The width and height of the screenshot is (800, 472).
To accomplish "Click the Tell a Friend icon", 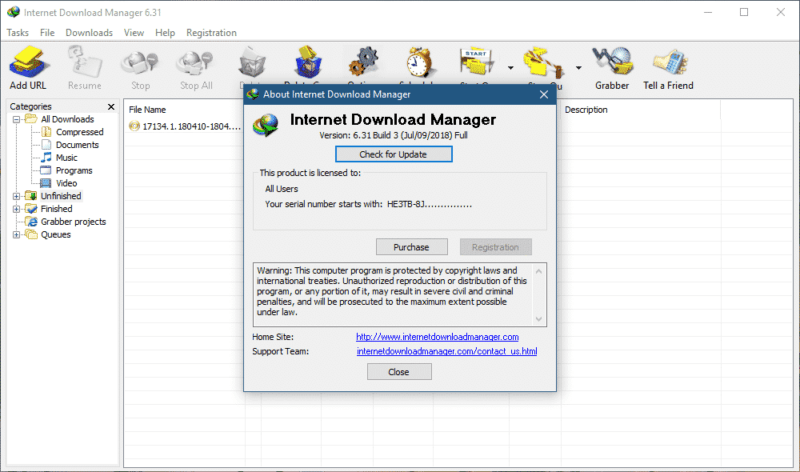I will click(x=670, y=62).
